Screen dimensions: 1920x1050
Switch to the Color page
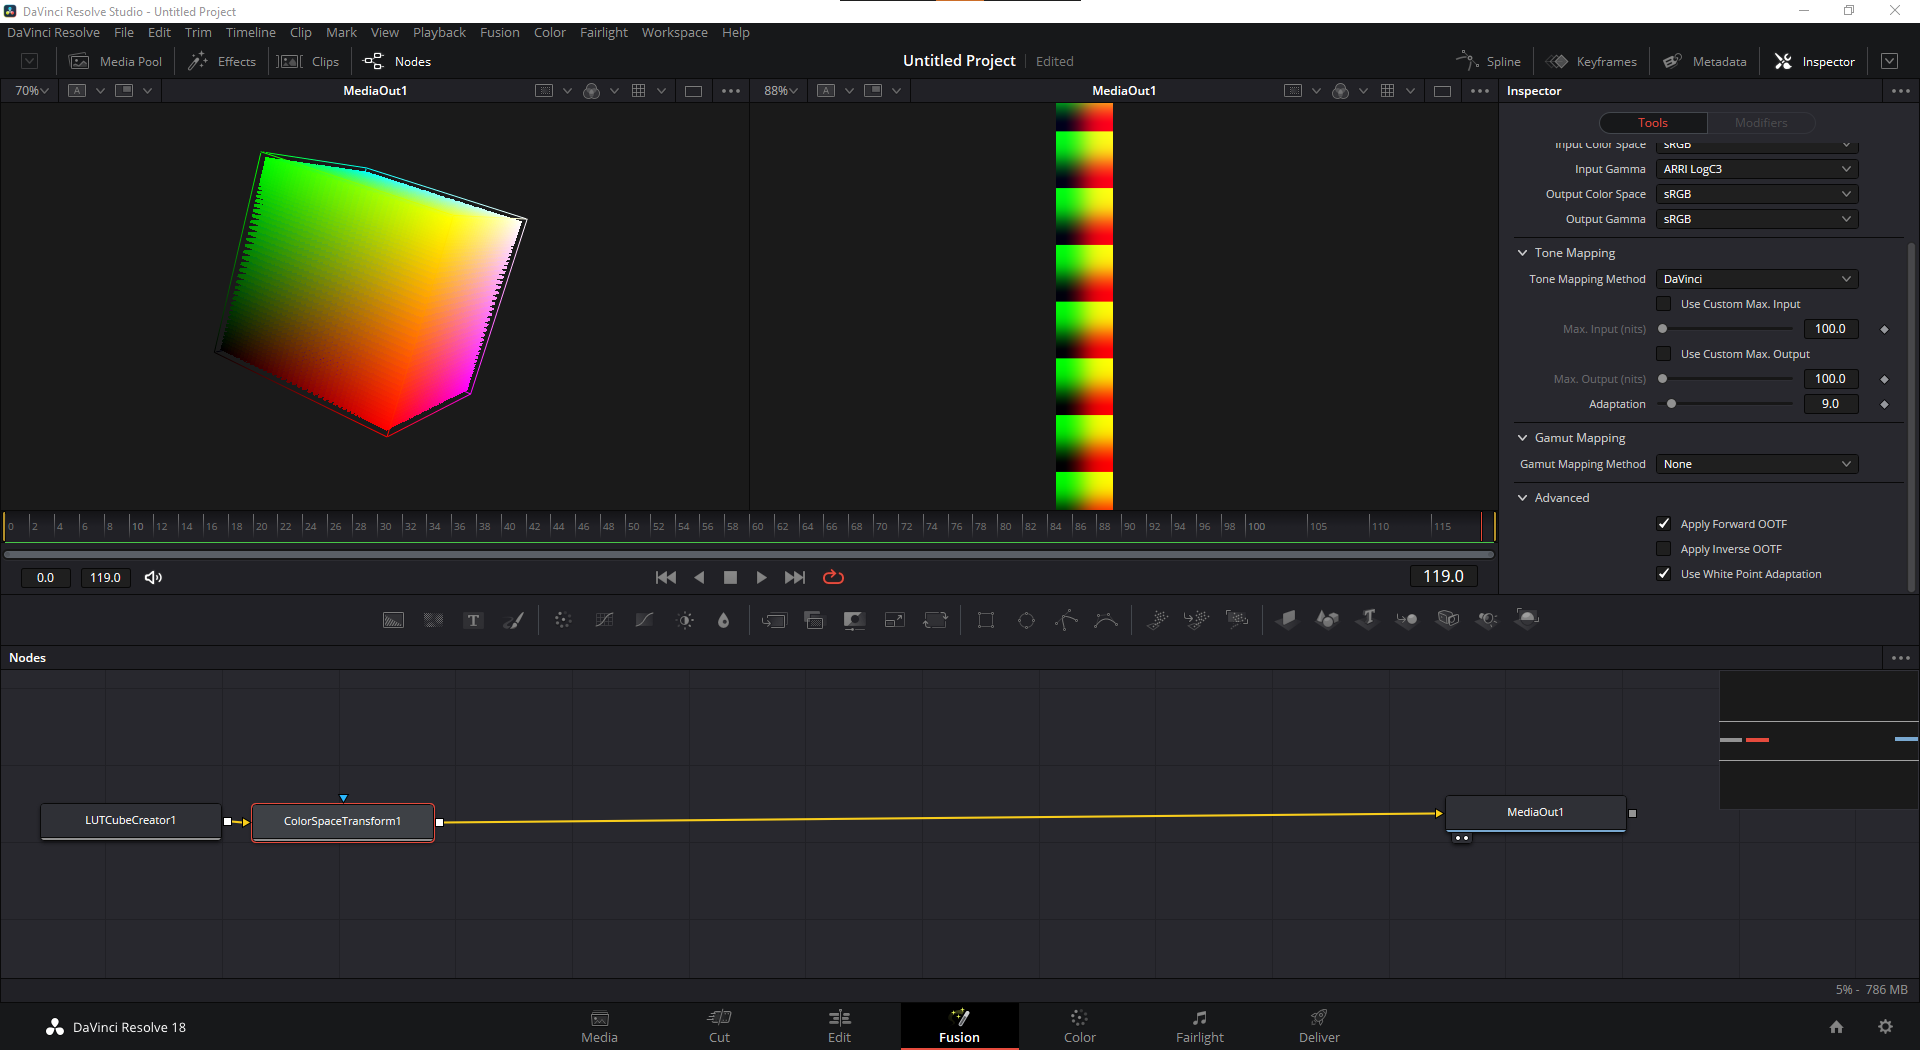1079,1026
